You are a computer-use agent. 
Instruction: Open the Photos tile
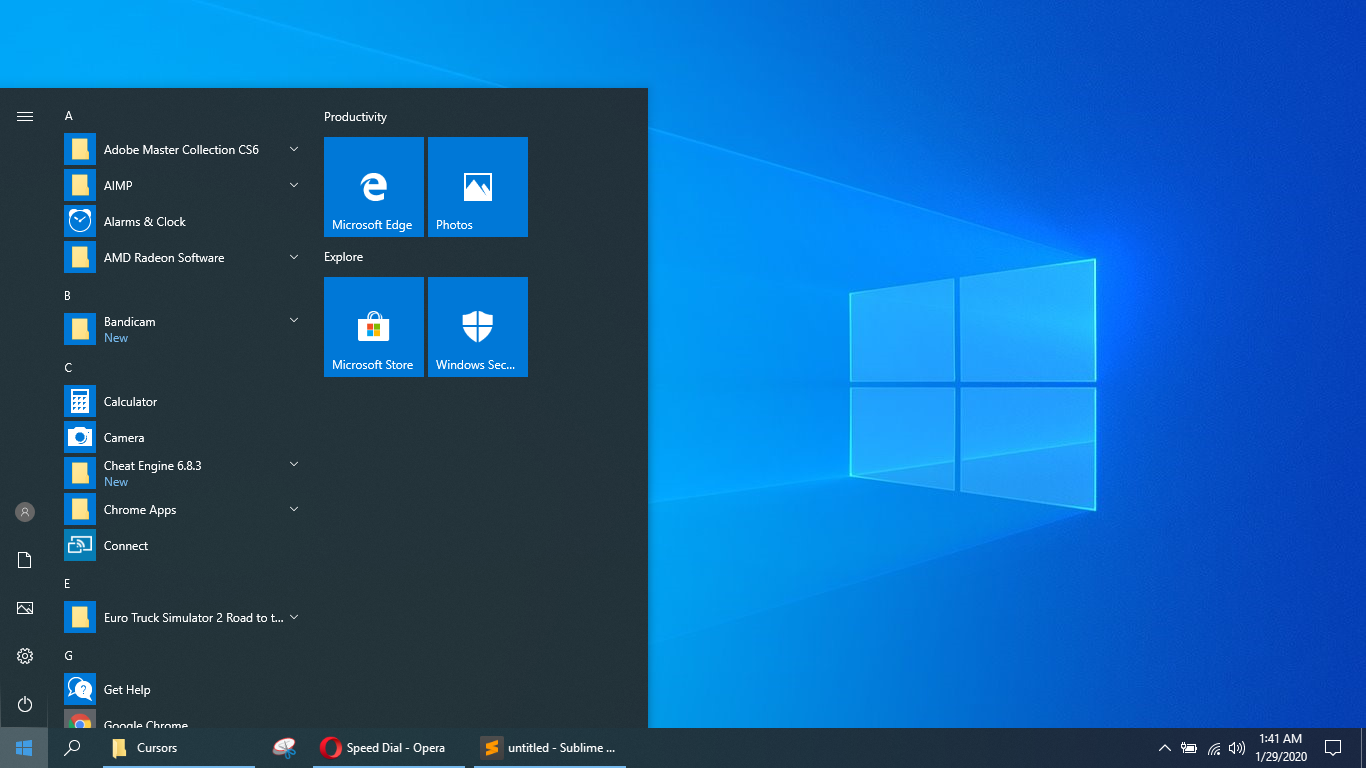(x=478, y=187)
